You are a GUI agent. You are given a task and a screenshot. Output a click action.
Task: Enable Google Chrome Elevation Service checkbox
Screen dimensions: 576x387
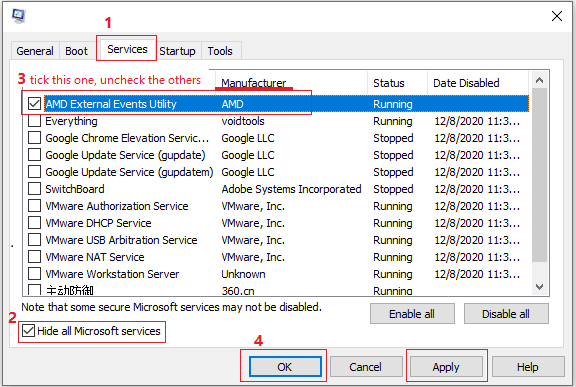(x=35, y=138)
